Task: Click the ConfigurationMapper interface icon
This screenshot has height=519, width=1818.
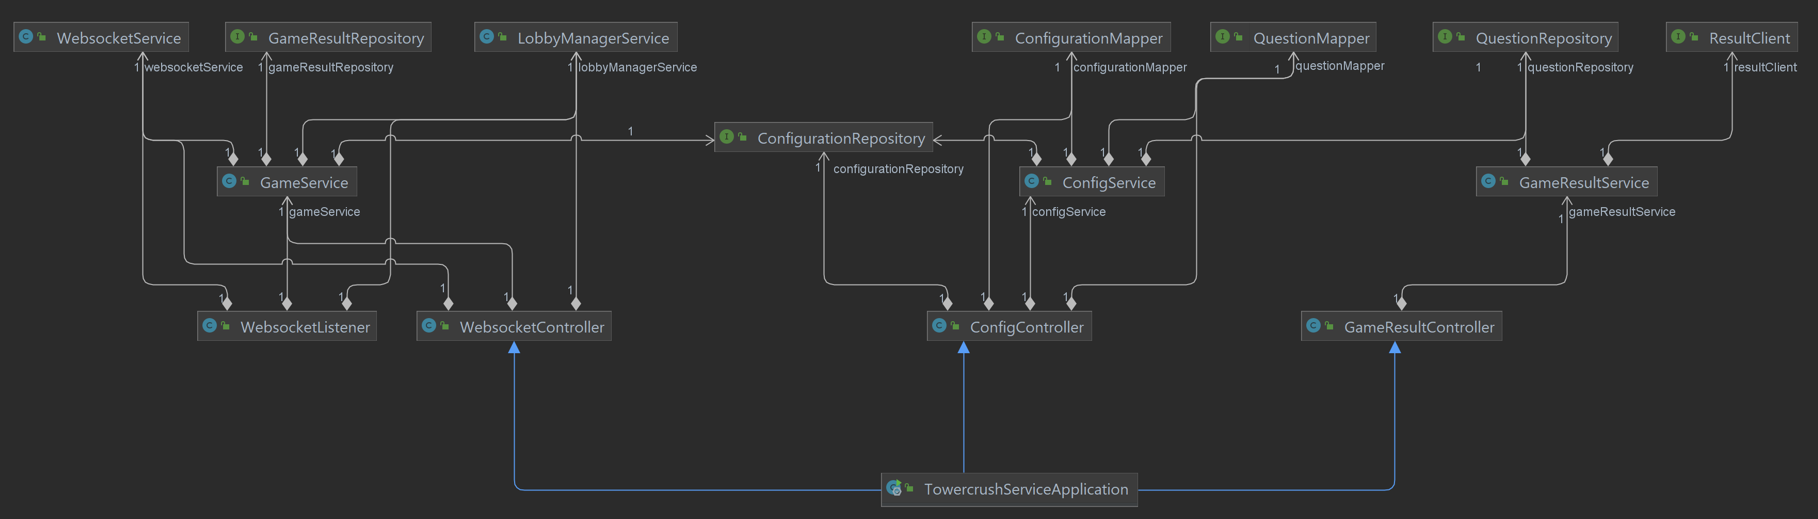Action: pos(984,37)
